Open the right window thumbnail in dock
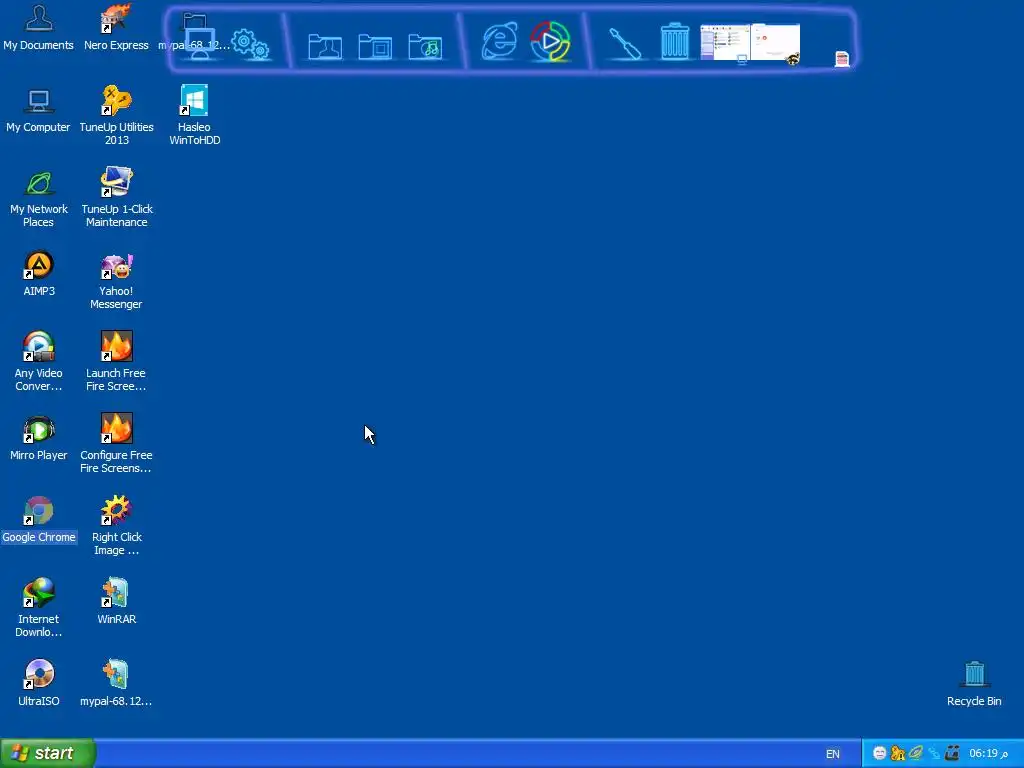This screenshot has height=768, width=1024. tap(775, 43)
